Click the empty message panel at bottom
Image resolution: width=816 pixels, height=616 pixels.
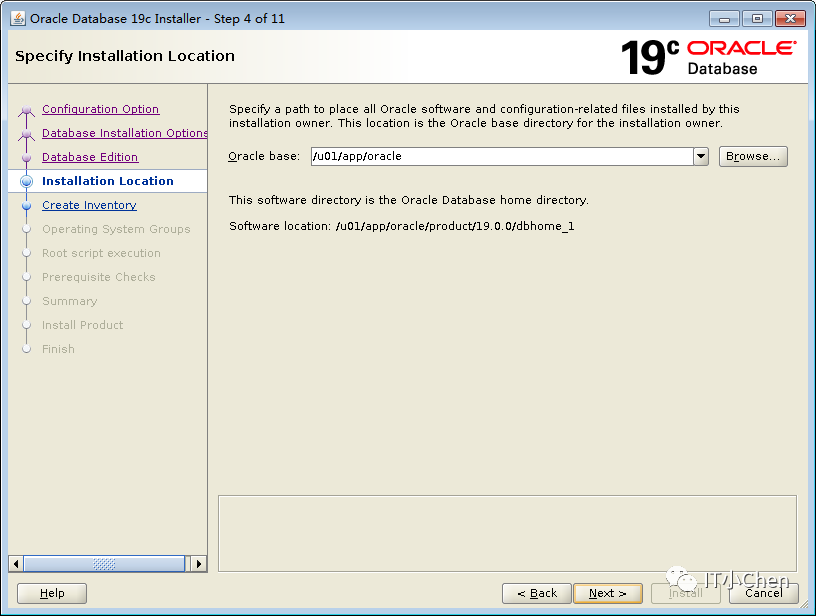[x=507, y=534]
